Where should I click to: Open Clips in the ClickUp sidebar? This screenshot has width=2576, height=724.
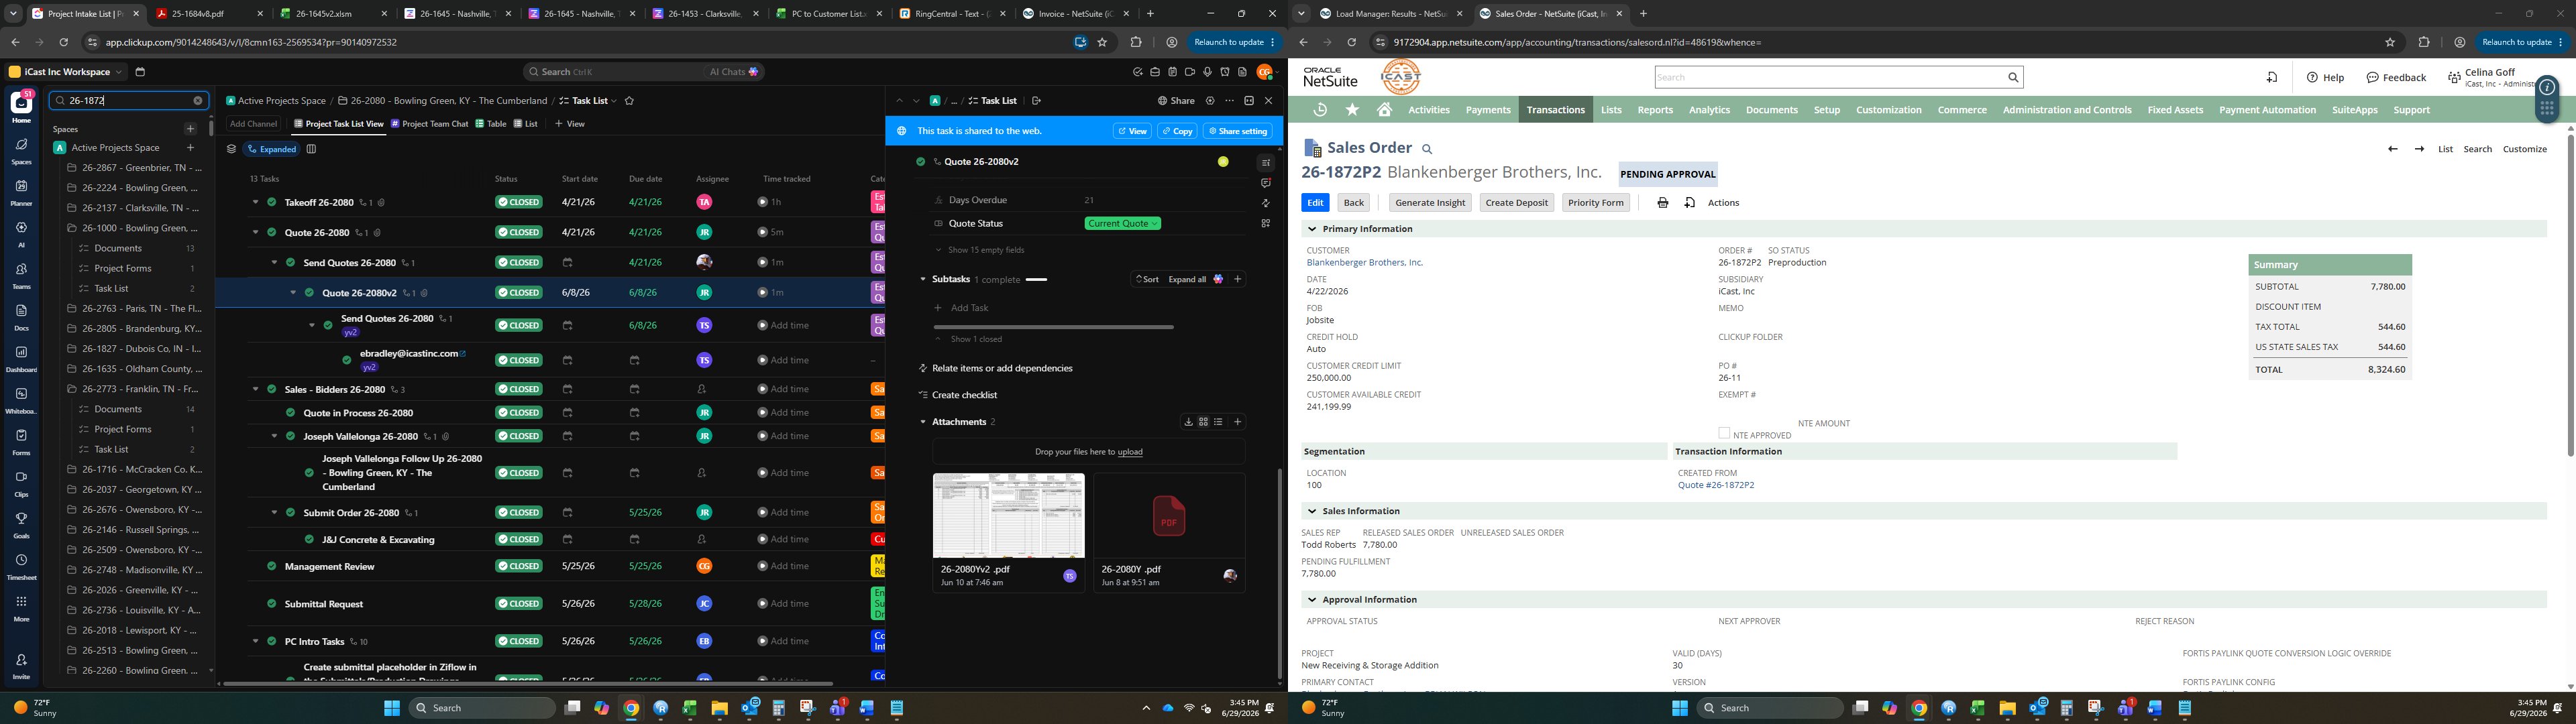point(21,483)
